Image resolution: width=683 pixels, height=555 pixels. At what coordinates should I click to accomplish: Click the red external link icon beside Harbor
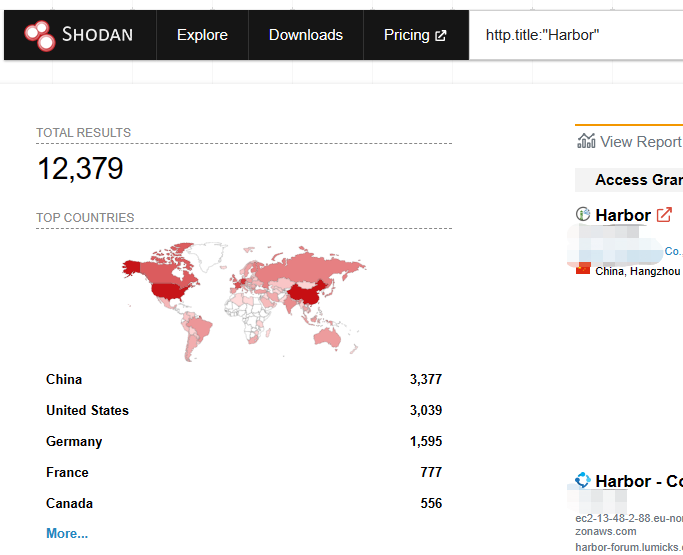(x=664, y=215)
